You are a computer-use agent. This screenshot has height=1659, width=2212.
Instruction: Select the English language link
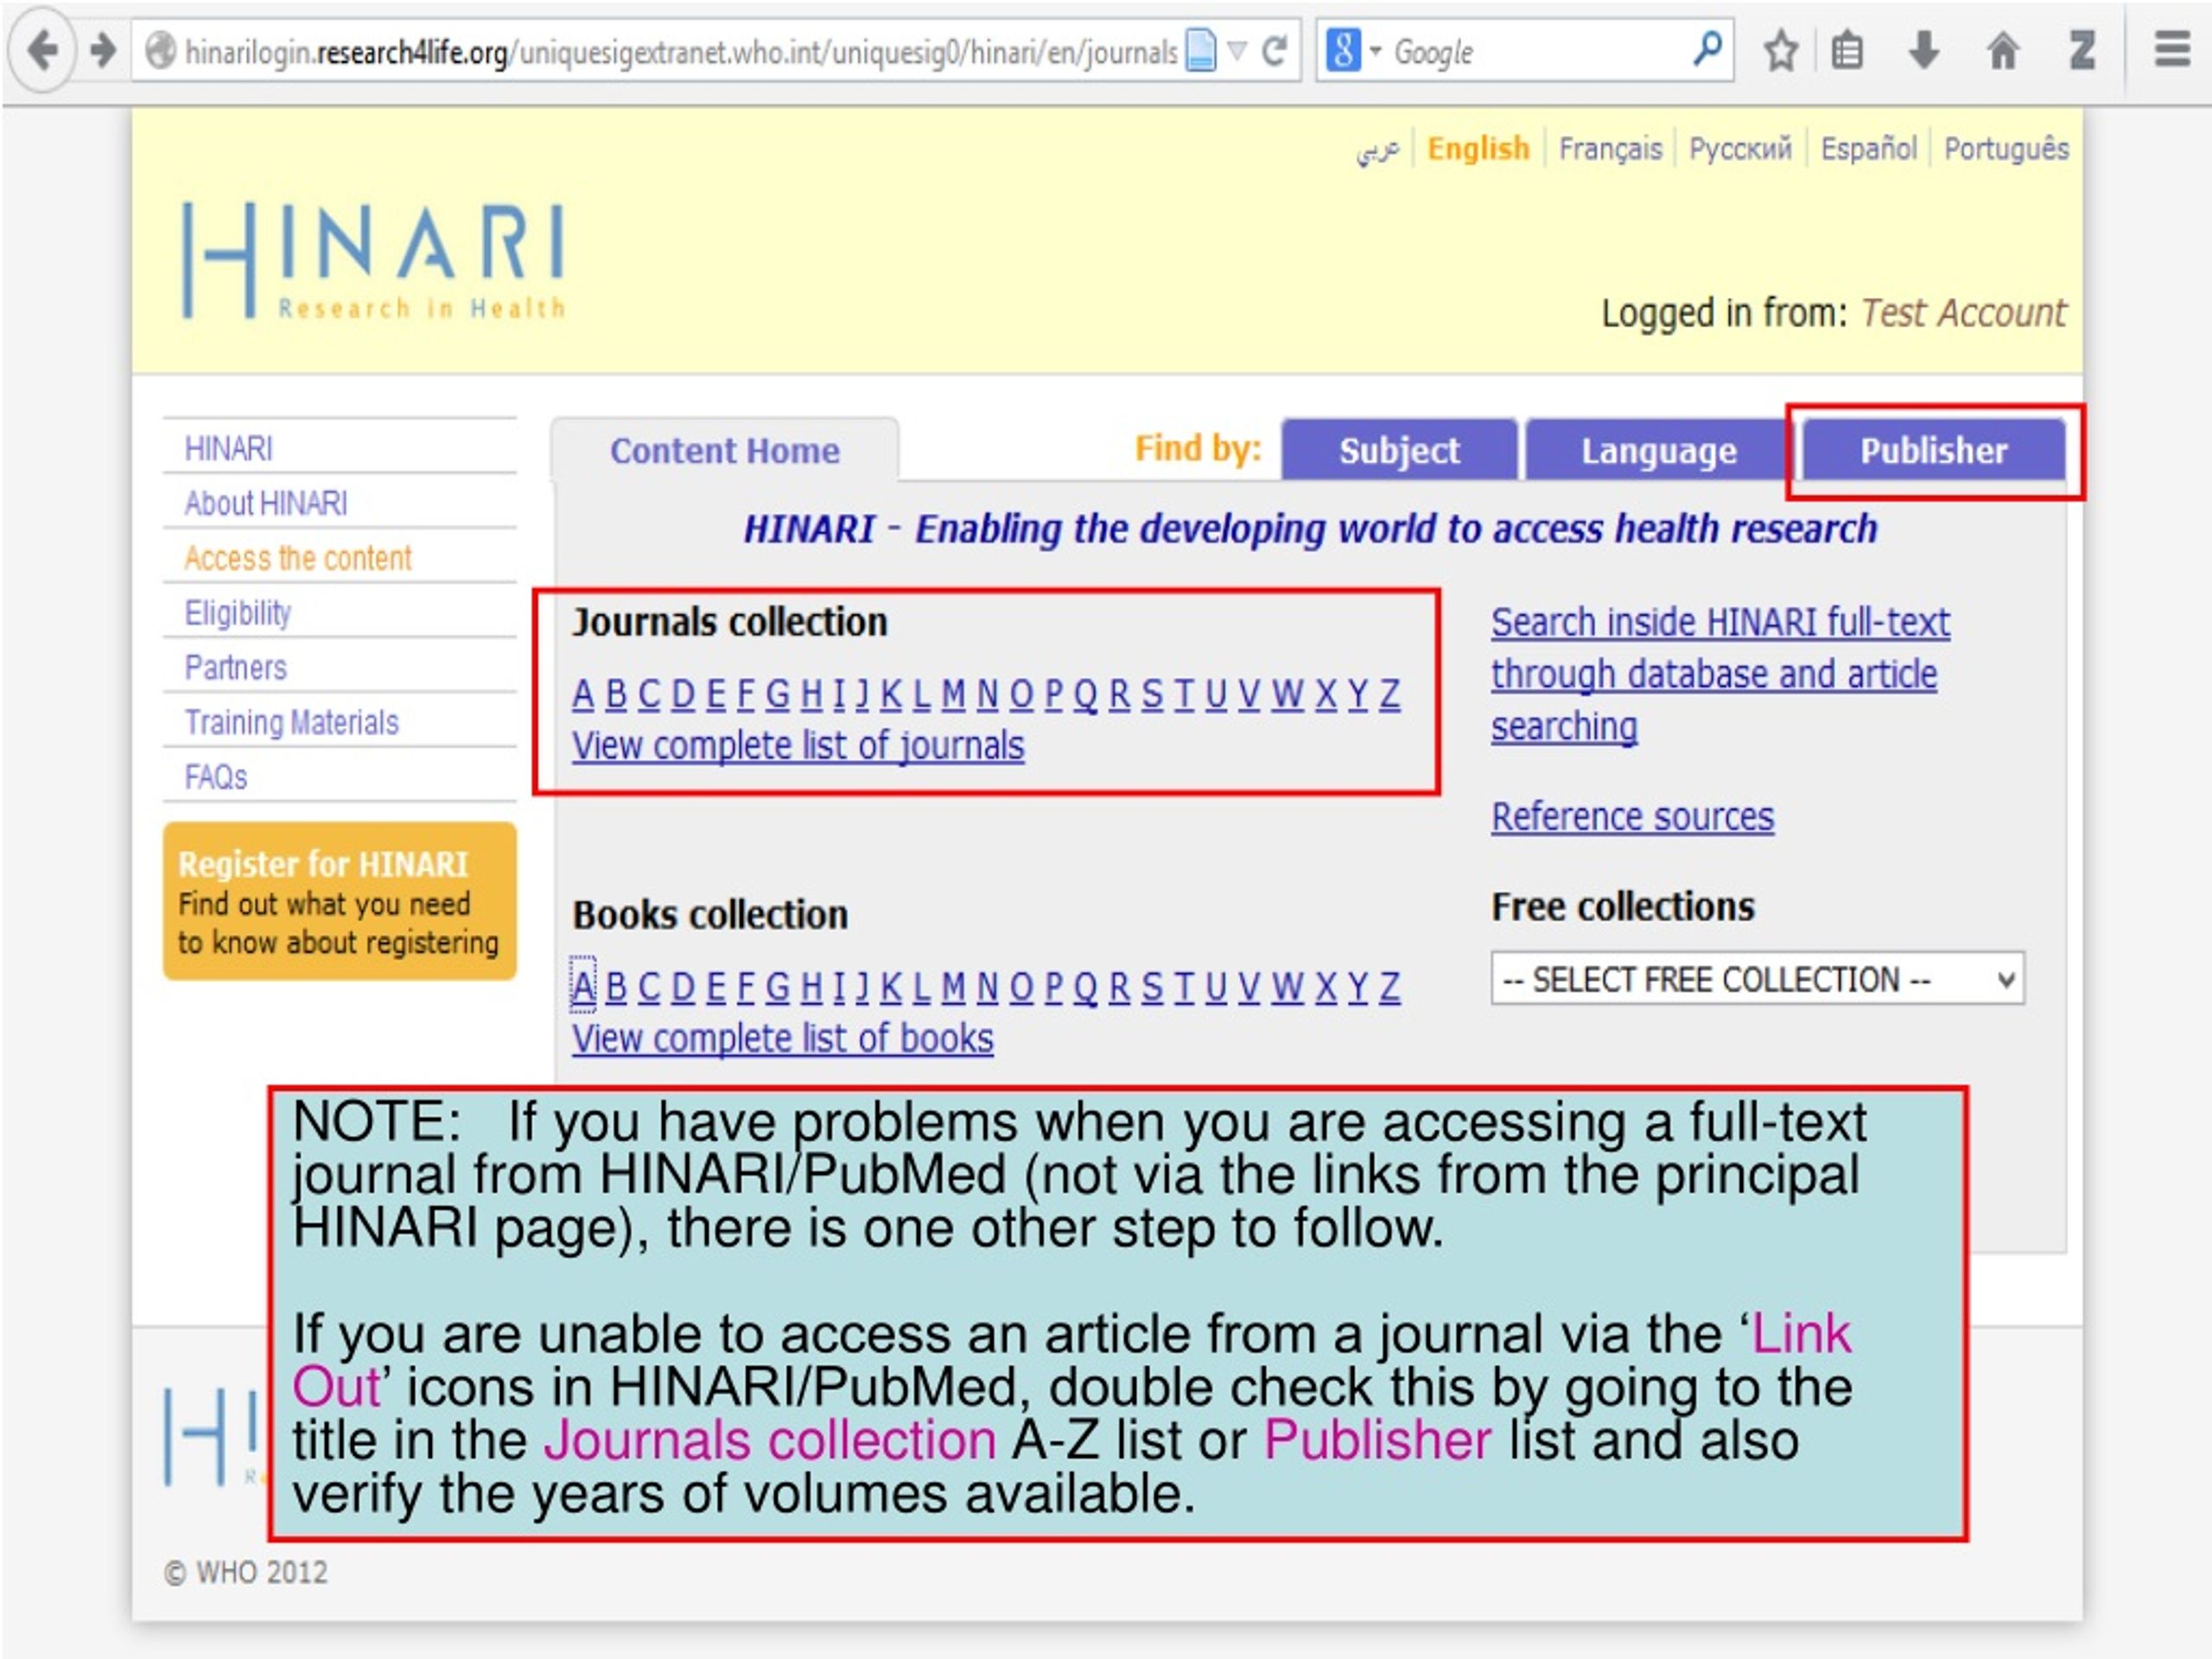(1478, 149)
